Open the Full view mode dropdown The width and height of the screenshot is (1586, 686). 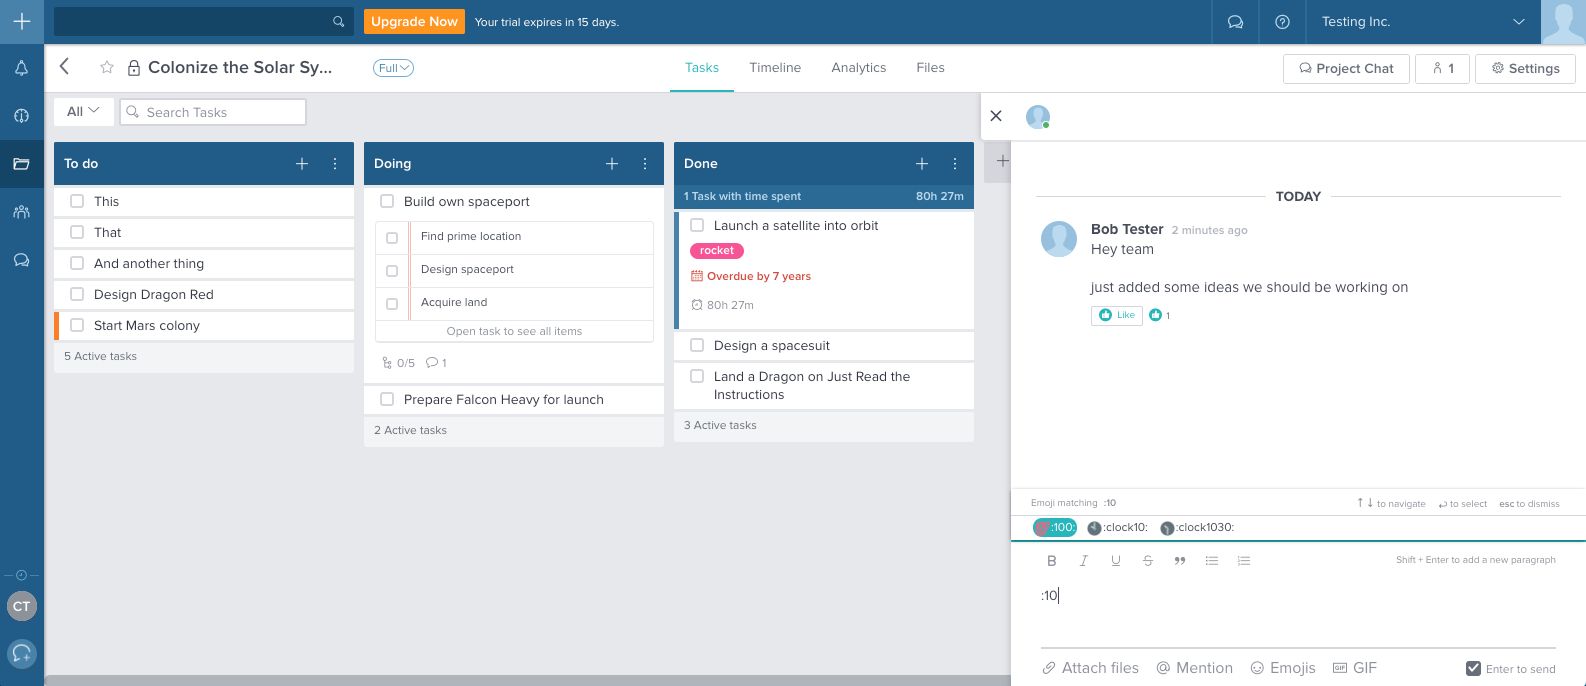point(393,68)
